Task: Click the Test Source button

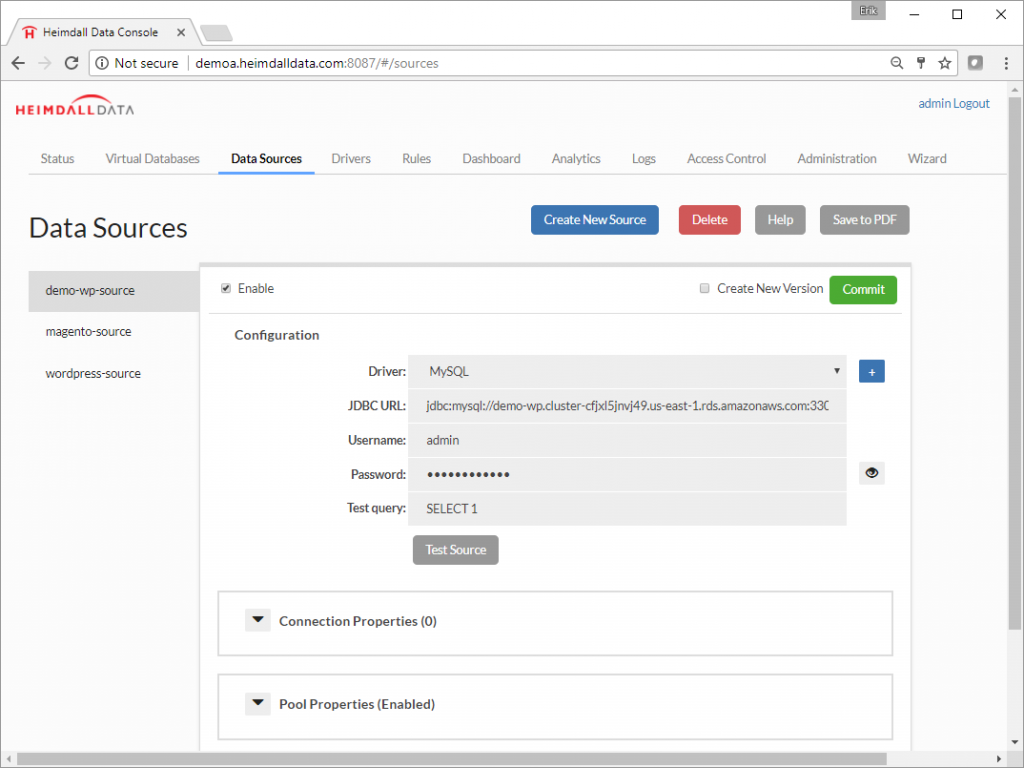Action: point(455,550)
